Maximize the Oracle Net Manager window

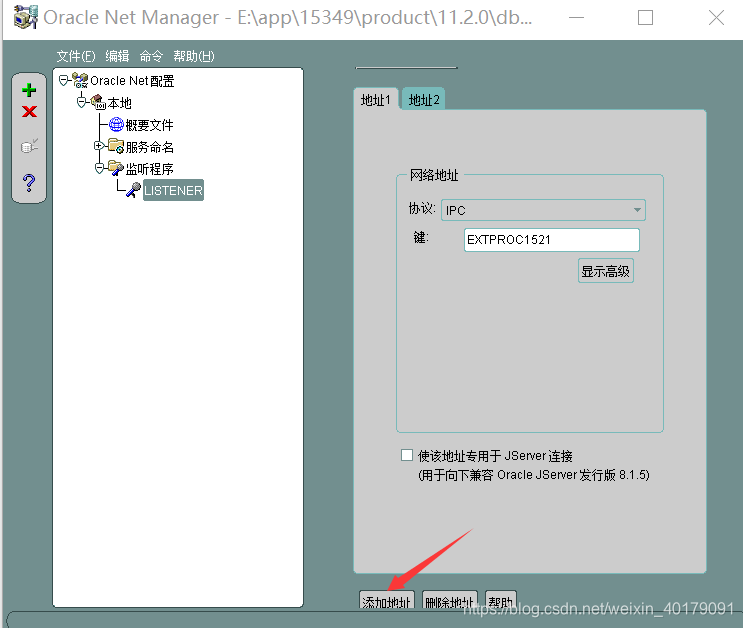click(645, 18)
